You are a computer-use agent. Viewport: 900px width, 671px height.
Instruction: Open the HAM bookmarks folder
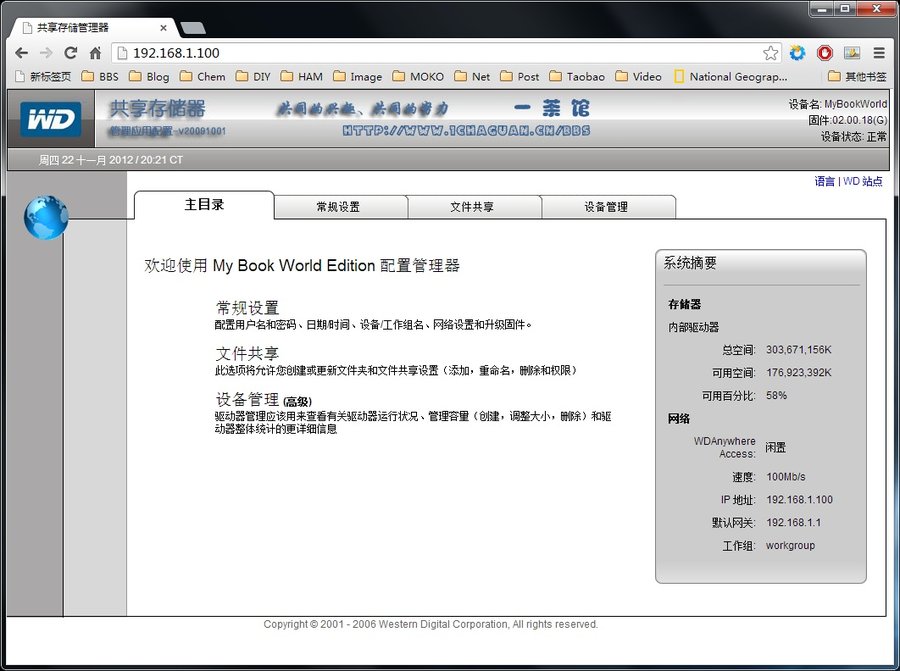(x=302, y=76)
